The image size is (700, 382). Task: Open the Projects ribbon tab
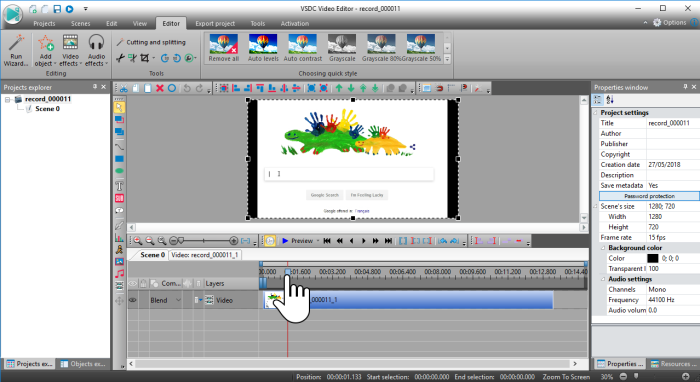(44, 24)
